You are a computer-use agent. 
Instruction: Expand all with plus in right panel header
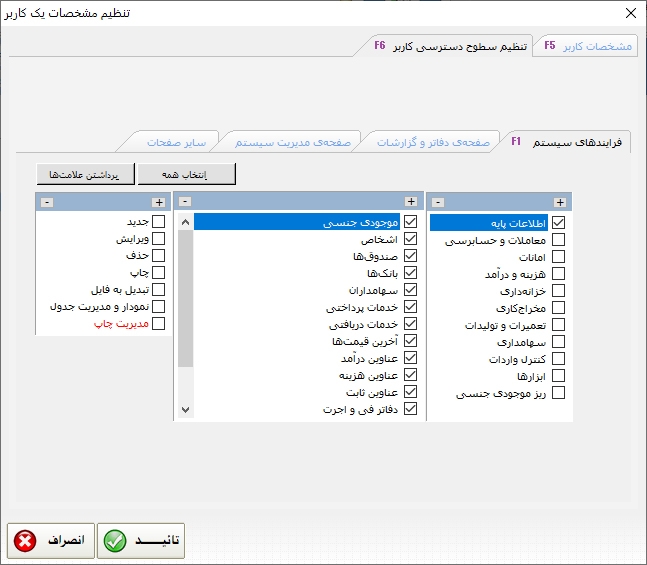point(560,202)
